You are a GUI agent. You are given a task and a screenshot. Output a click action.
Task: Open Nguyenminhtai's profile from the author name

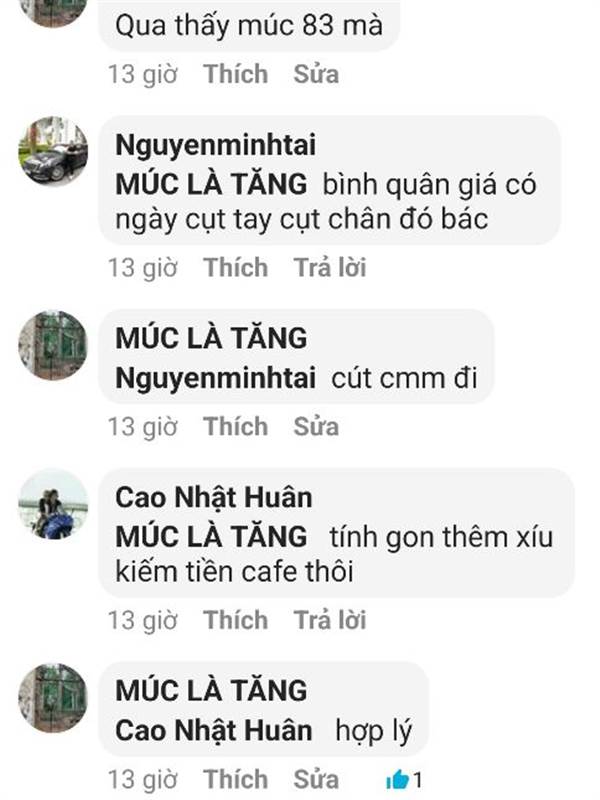click(216, 145)
